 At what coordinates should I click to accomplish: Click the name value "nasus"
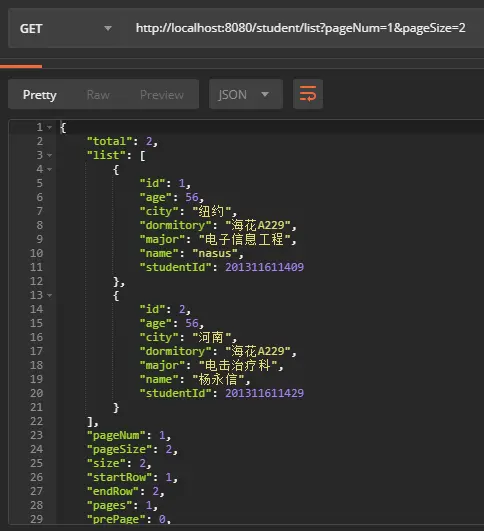pos(215,254)
